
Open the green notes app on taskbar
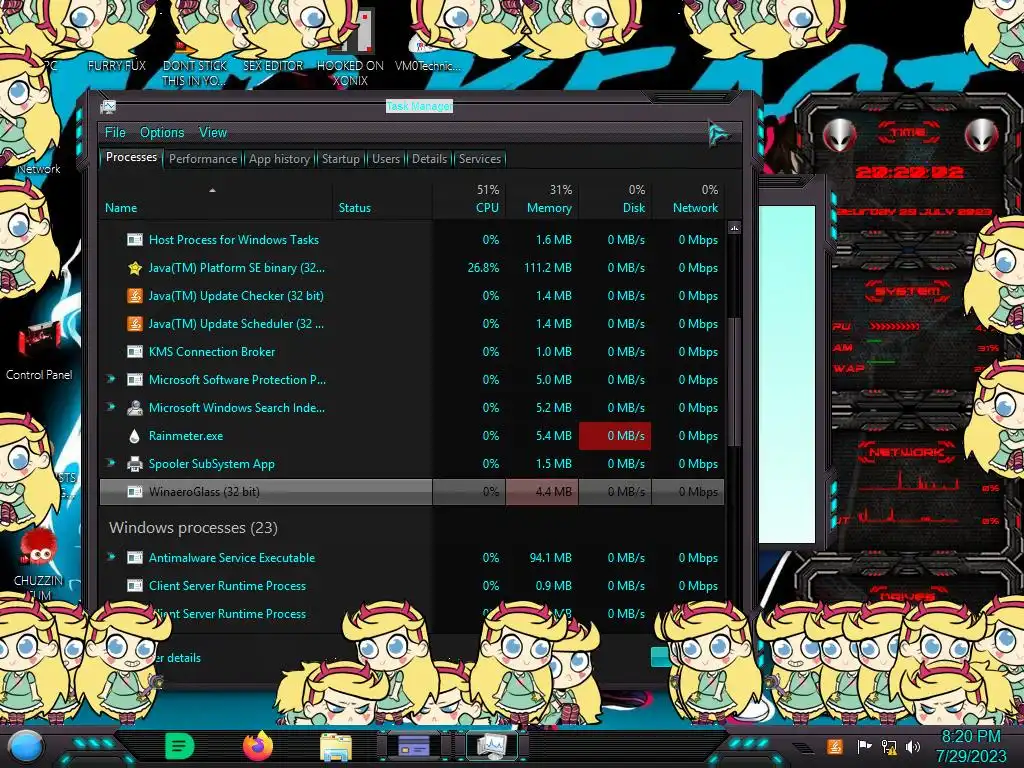pos(180,746)
